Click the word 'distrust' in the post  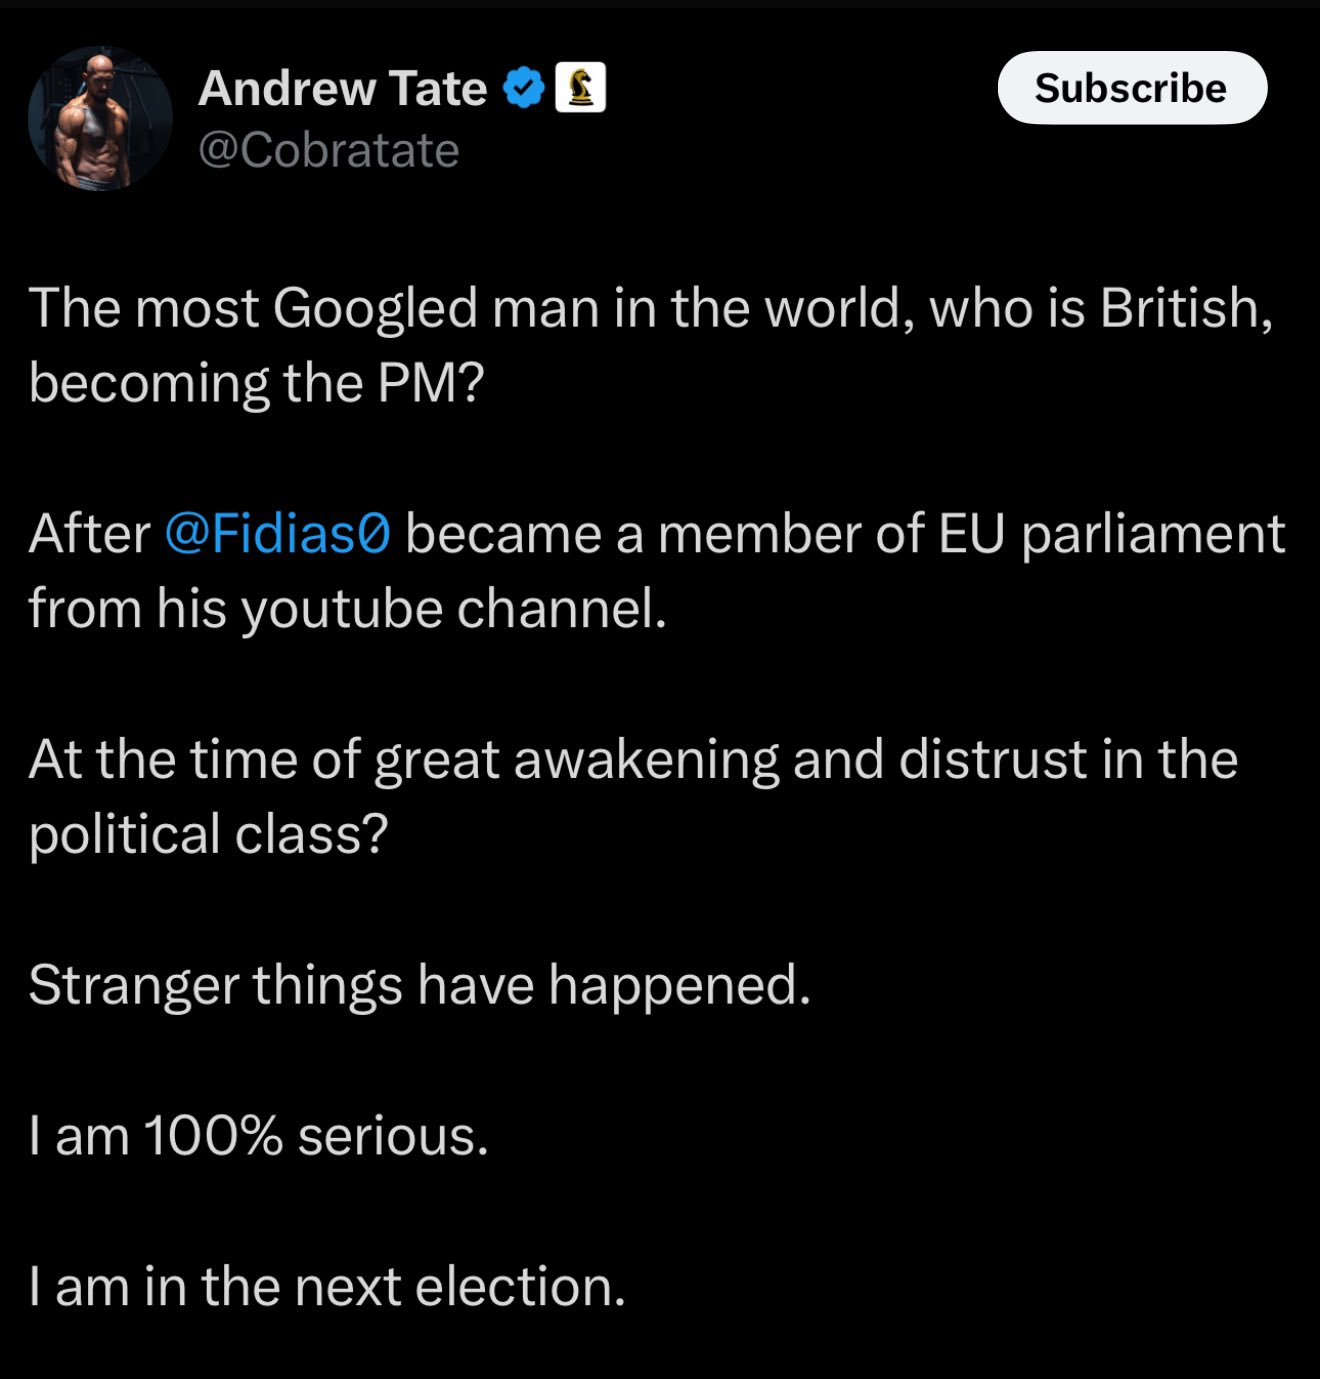point(992,758)
